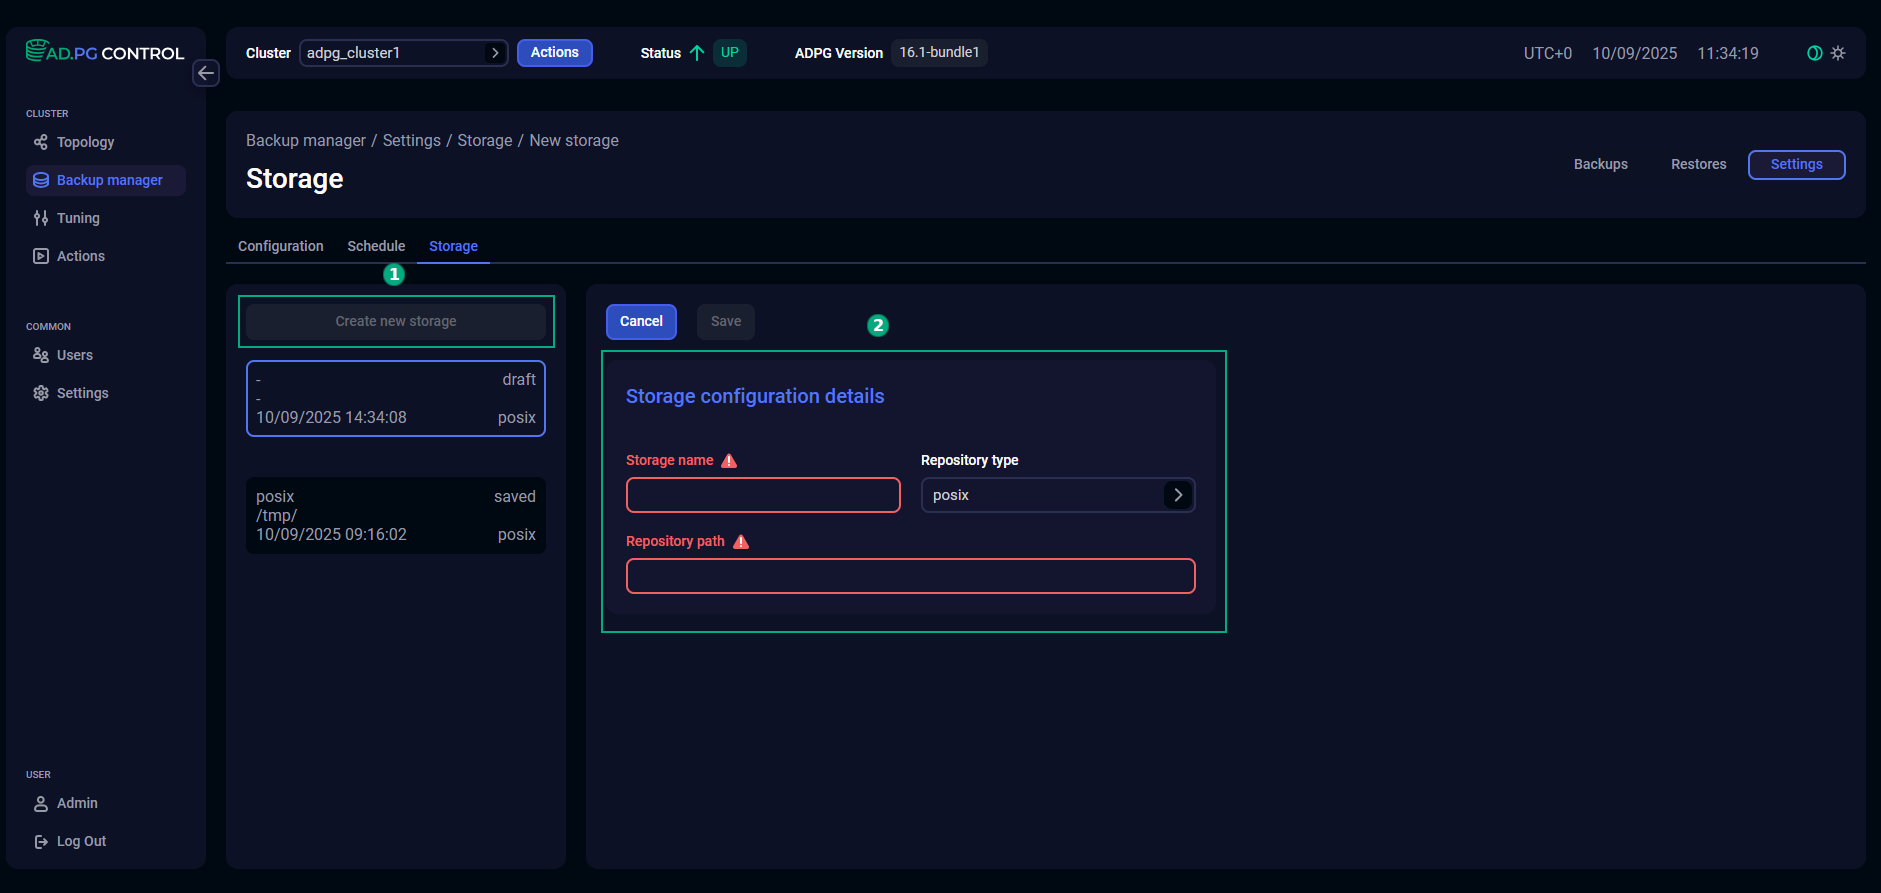
Task: Open the Users page
Action: coord(74,355)
